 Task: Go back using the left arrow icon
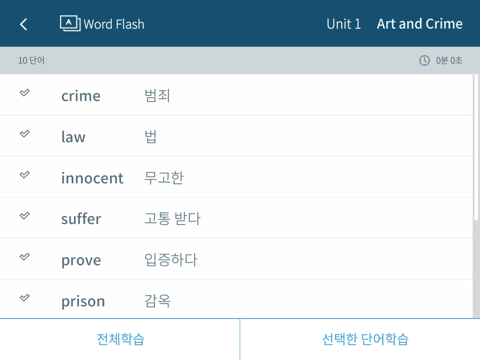(x=23, y=24)
